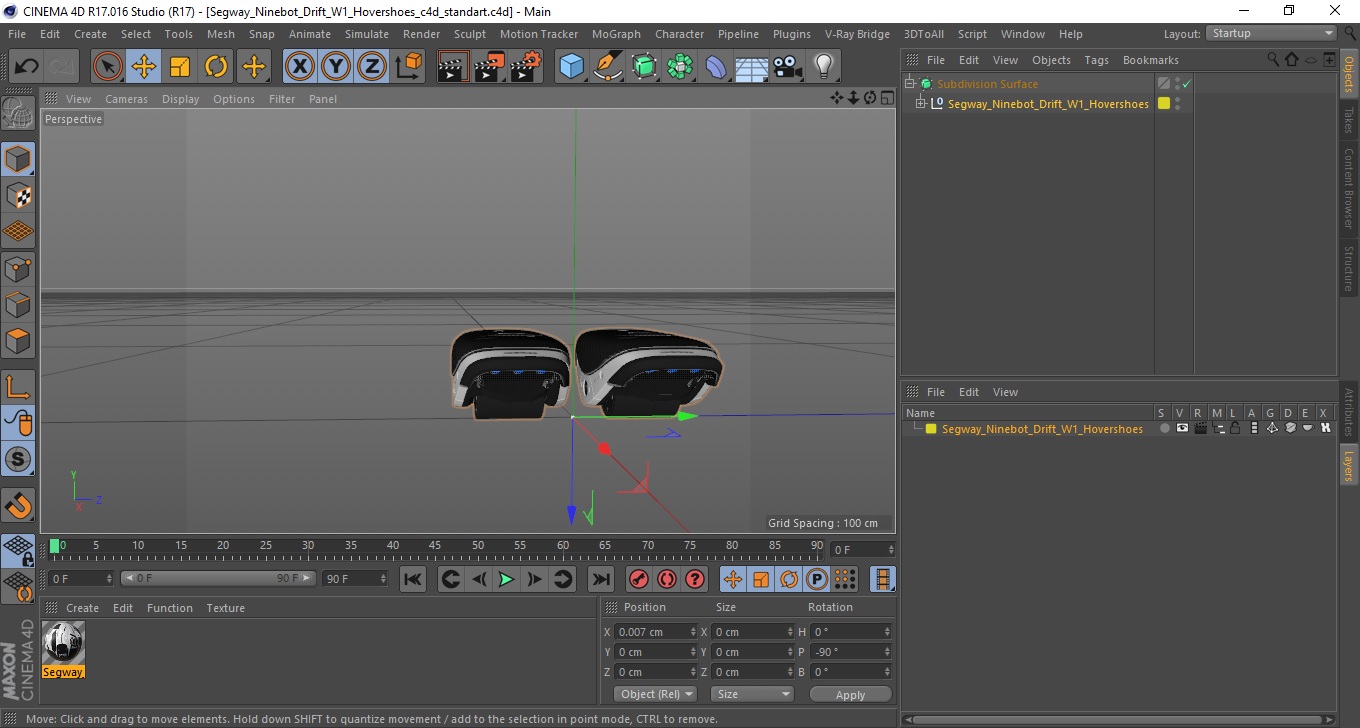Click the Undo arrow icon
This screenshot has width=1360, height=728.
(x=27, y=67)
